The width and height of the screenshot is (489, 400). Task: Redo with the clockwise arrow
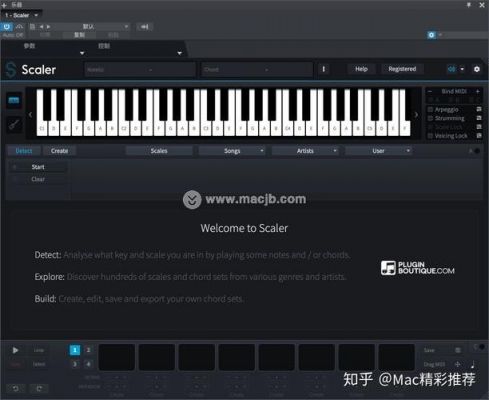point(39,388)
